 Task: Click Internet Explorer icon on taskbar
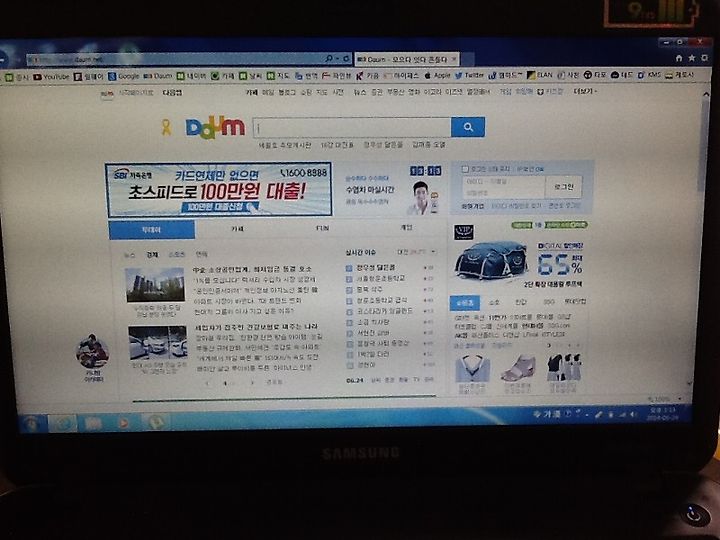[x=63, y=422]
